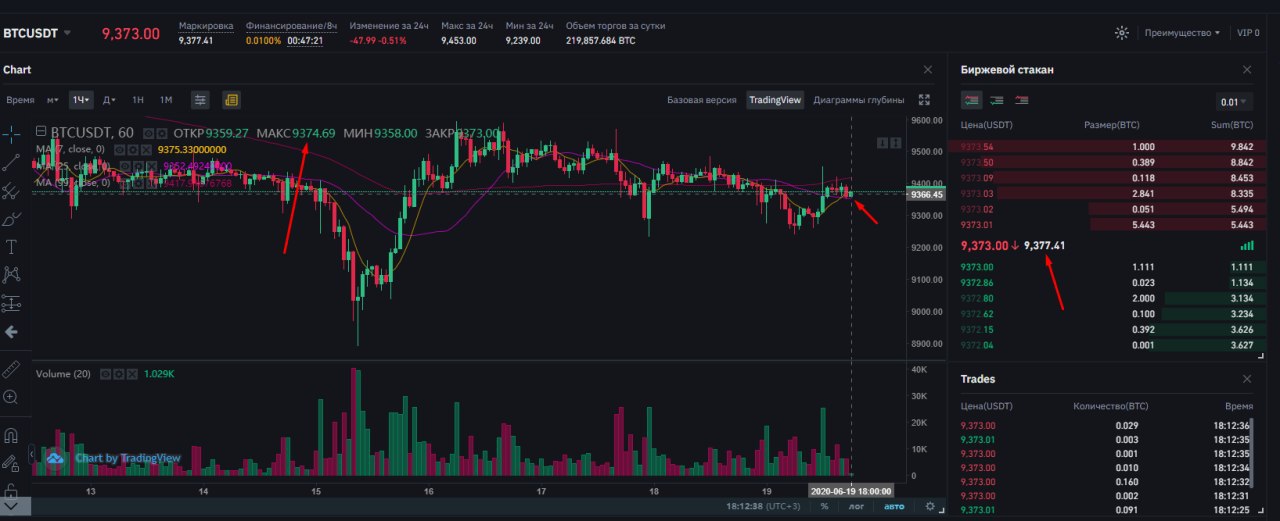Open the Преимущество dropdown
The height and width of the screenshot is (521, 1280).
click(1183, 33)
